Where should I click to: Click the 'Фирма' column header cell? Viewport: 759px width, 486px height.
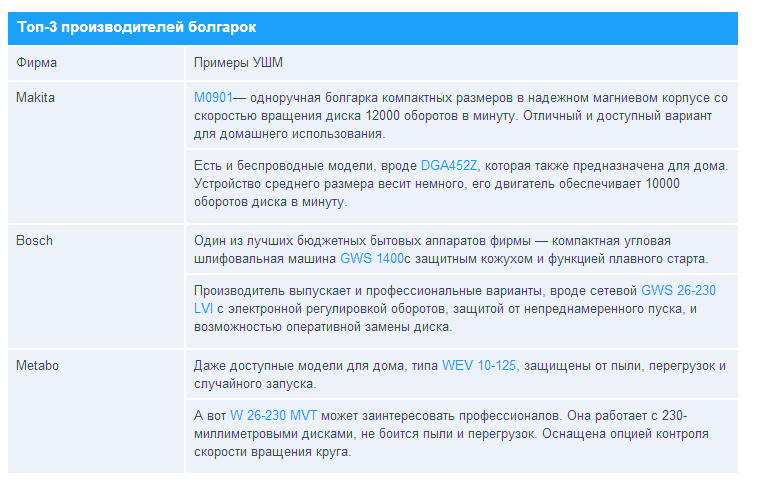96,63
